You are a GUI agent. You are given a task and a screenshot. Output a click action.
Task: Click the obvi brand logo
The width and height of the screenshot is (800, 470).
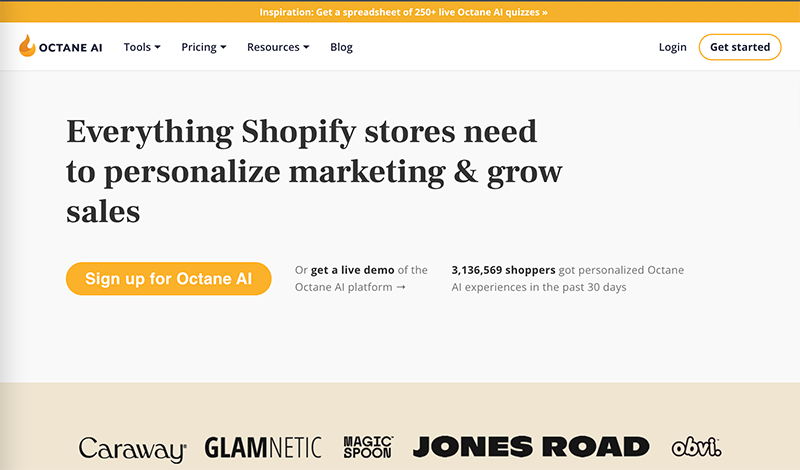696,447
